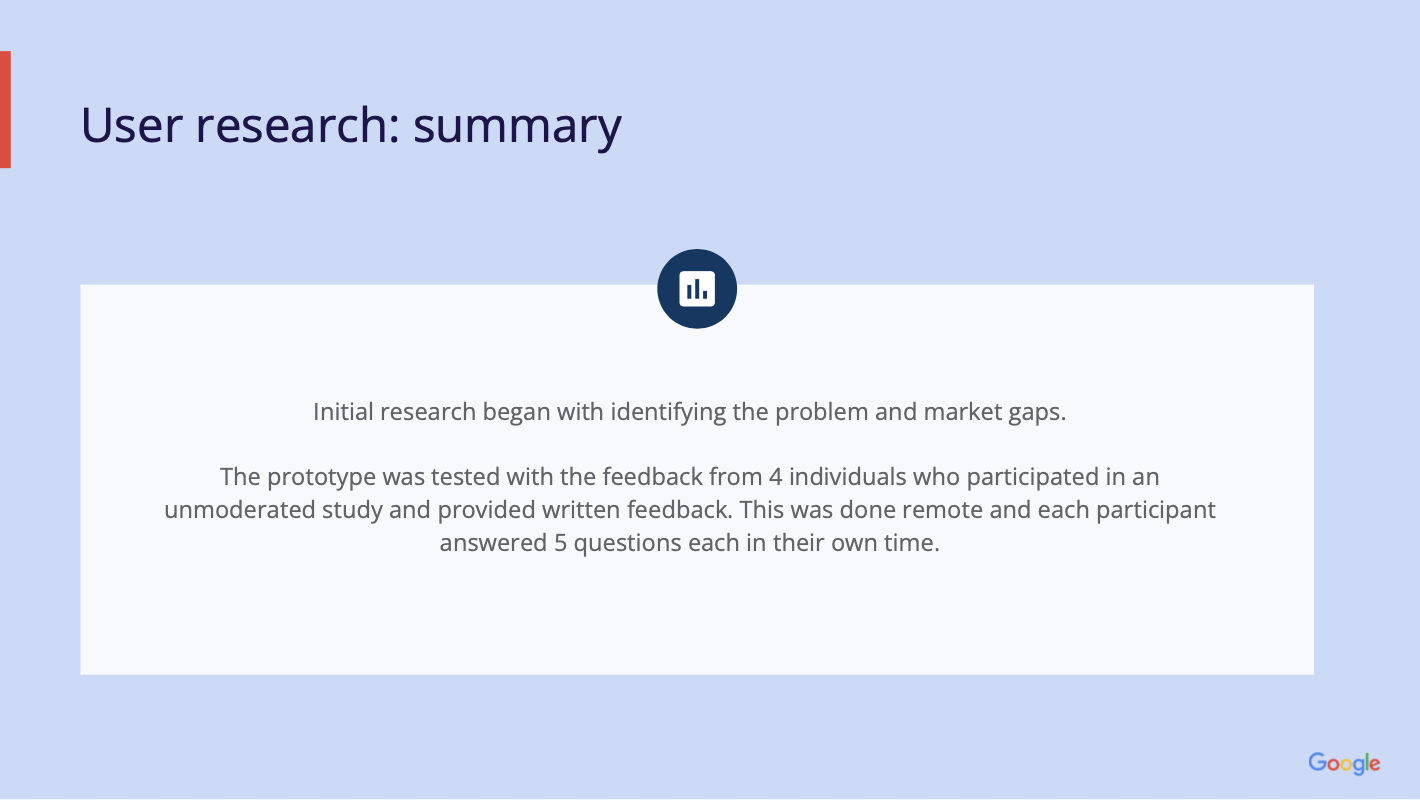Click the word 'remote' in the paragraph
The height and width of the screenshot is (800, 1420).
[x=961, y=510]
